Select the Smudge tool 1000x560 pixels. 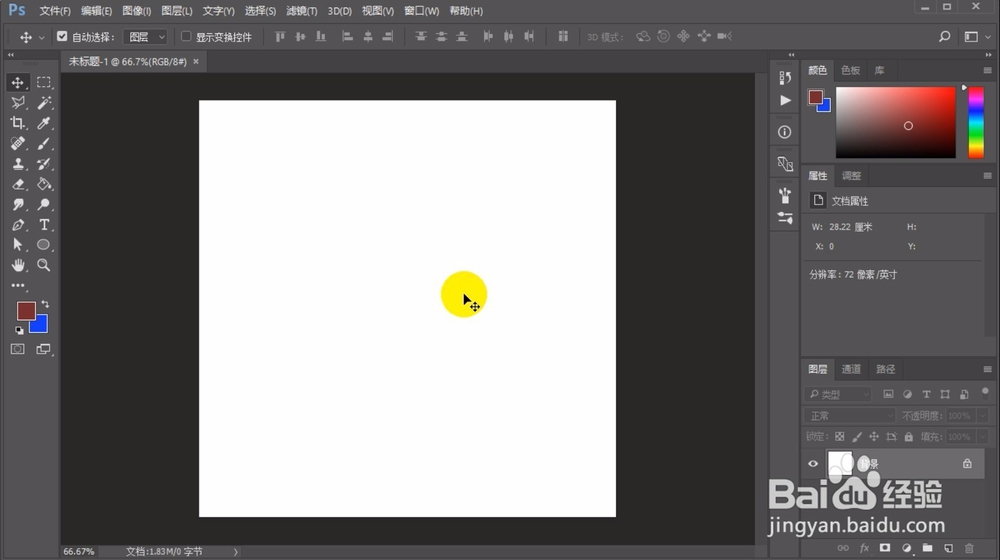click(x=18, y=204)
